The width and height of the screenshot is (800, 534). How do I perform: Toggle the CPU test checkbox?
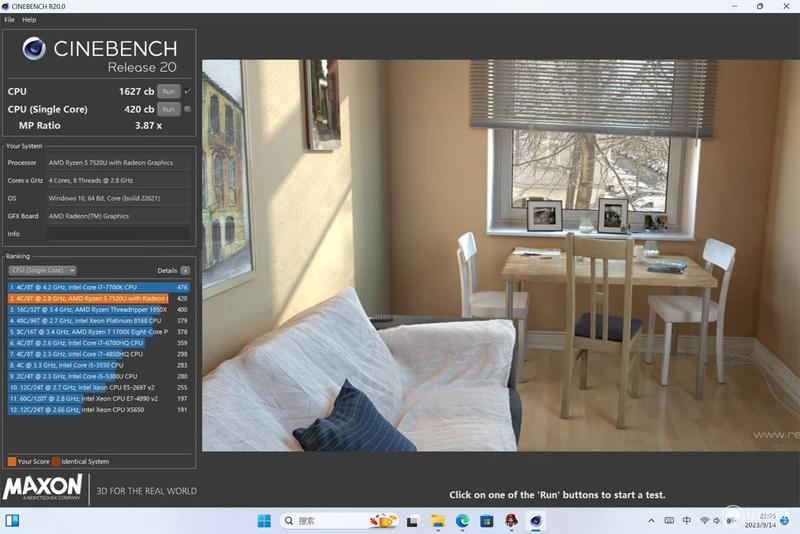[x=187, y=91]
